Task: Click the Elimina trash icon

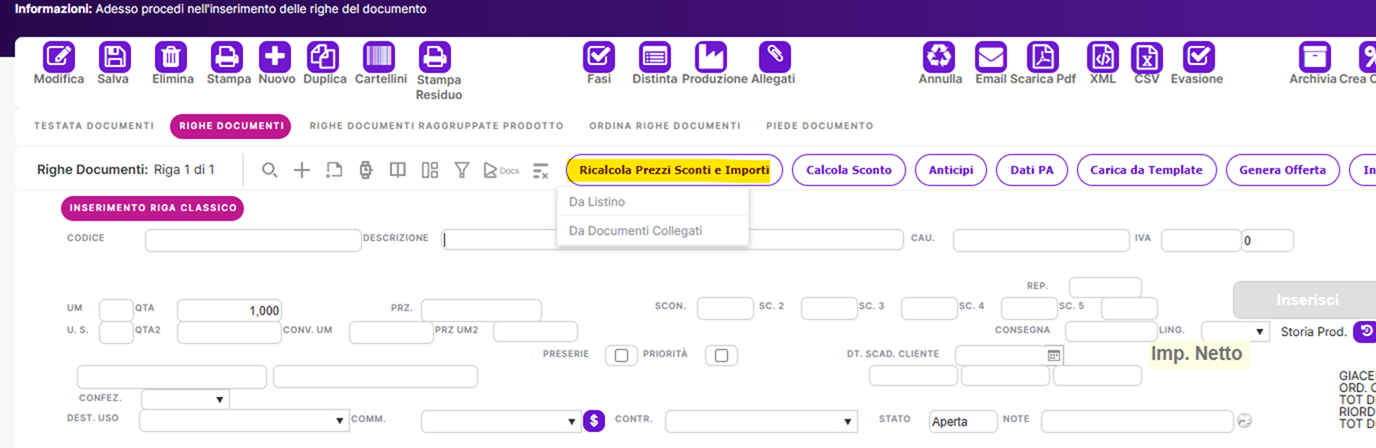Action: pos(171,56)
